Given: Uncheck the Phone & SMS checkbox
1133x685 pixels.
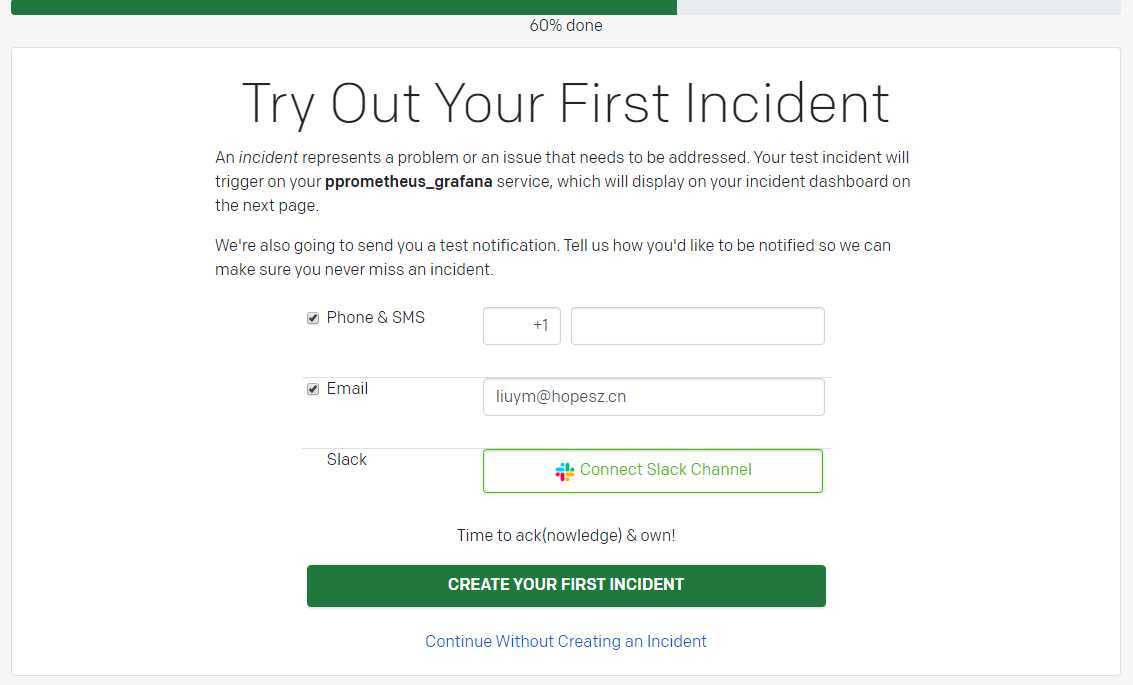Looking at the screenshot, I should pyautogui.click(x=313, y=319).
